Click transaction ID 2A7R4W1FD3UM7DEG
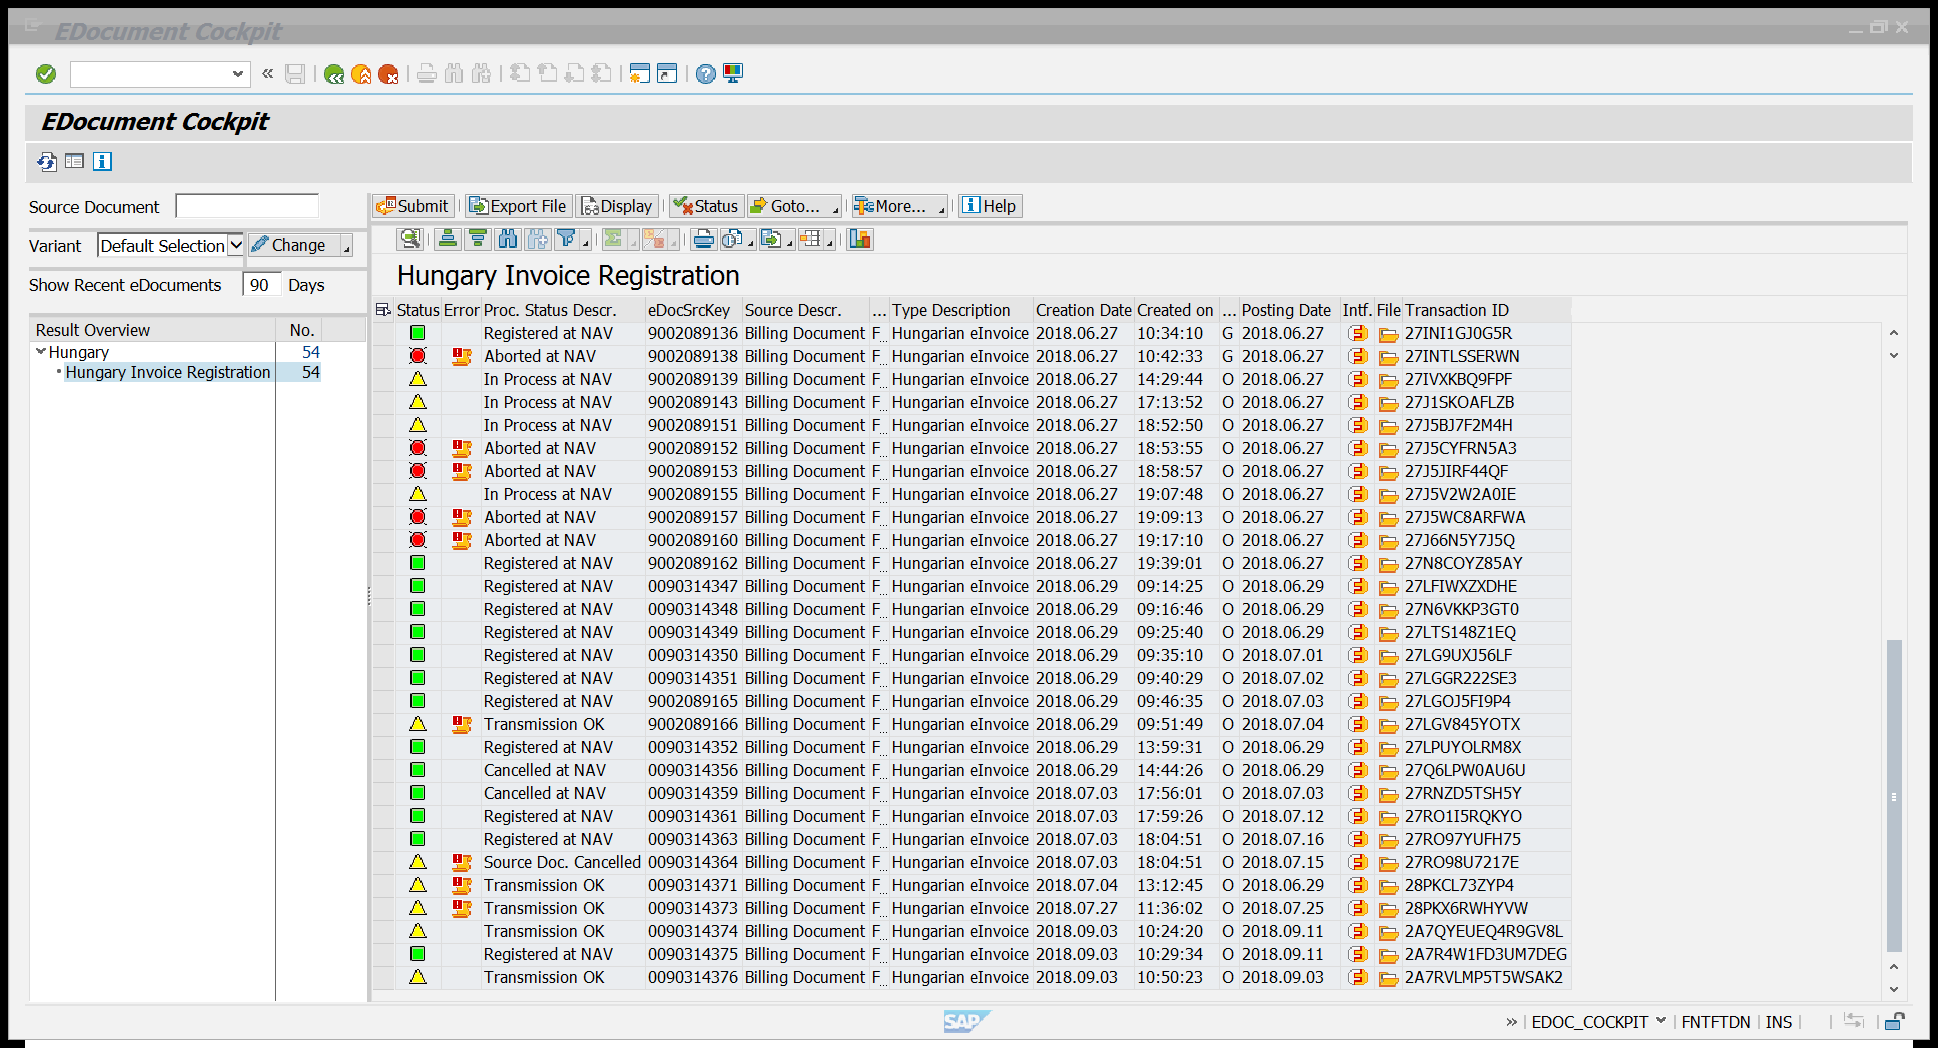Viewport: 1938px width, 1048px height. point(1486,955)
